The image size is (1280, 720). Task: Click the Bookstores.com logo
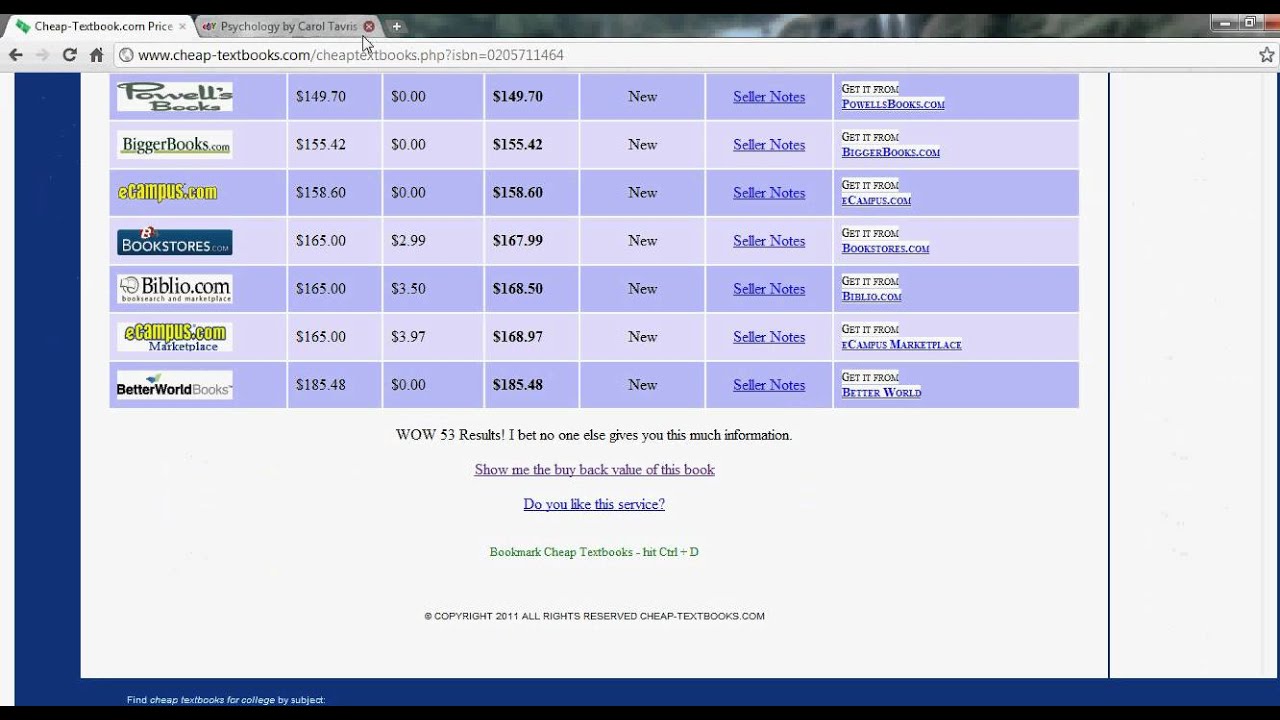pos(175,241)
